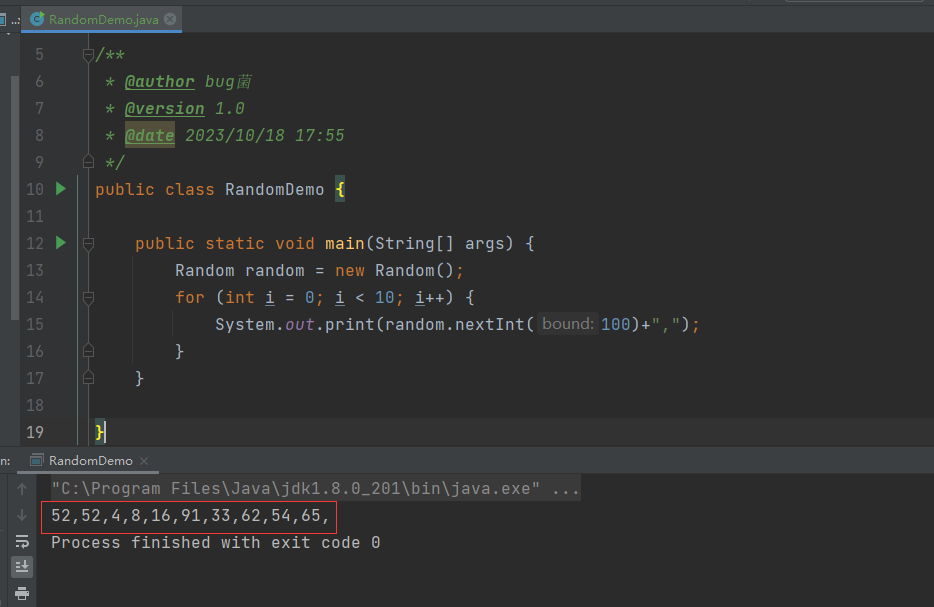This screenshot has height=607, width=934.
Task: Click the highlighted @date tag
Action: (x=150, y=135)
